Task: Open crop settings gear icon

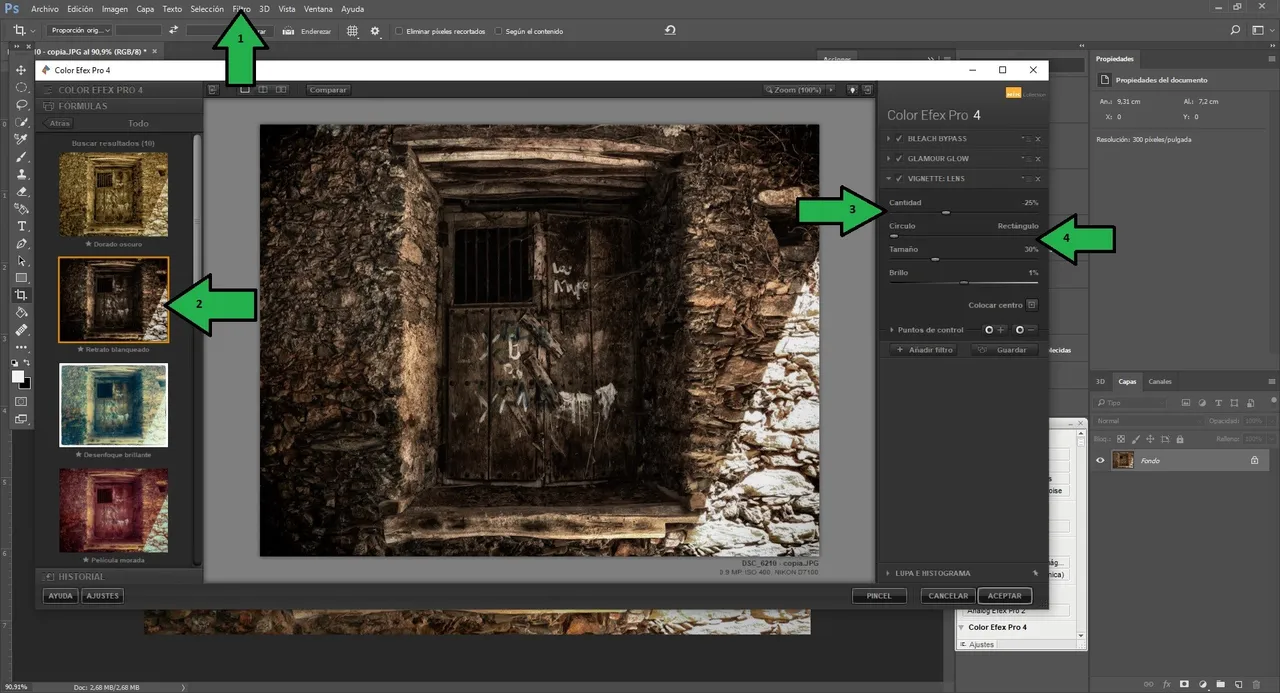Action: (x=375, y=31)
